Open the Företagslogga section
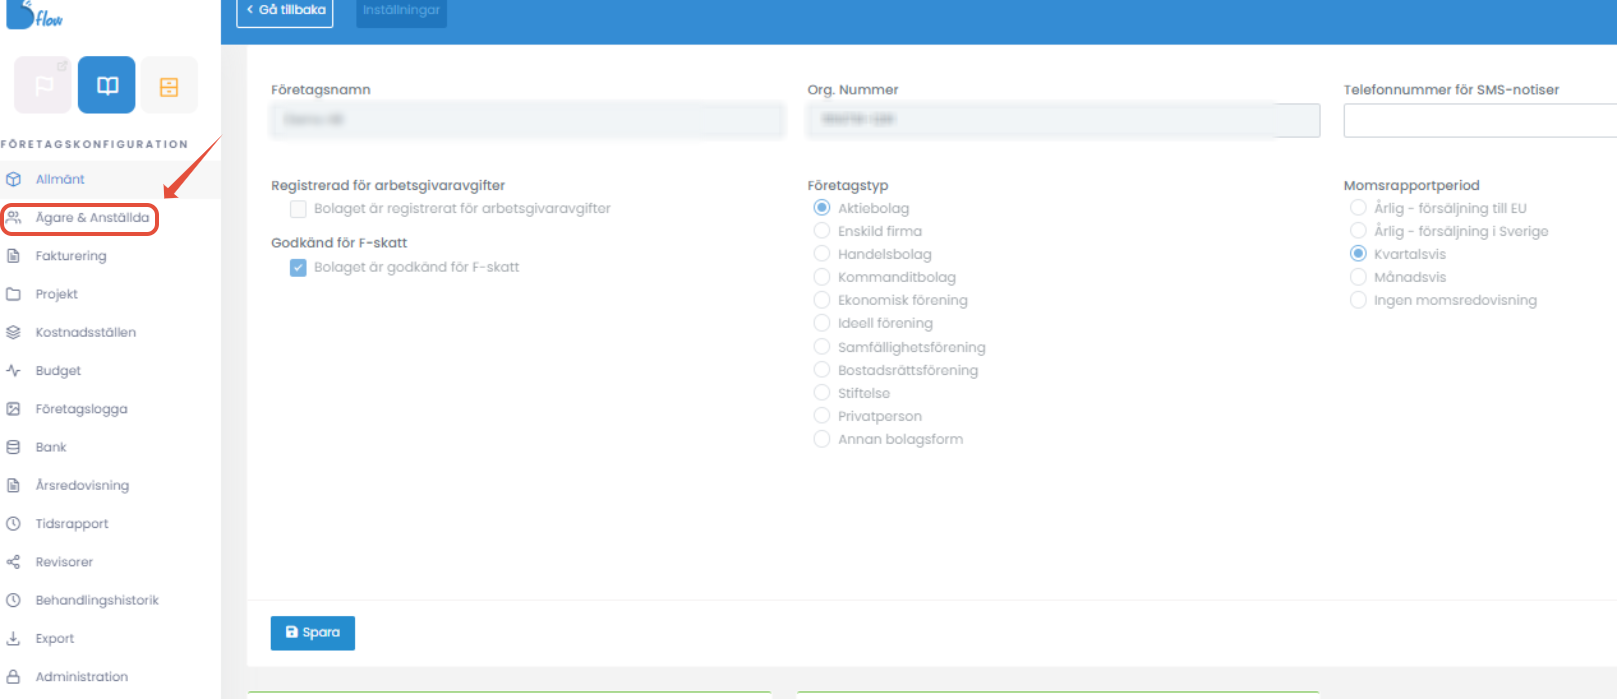The image size is (1617, 699). (81, 409)
